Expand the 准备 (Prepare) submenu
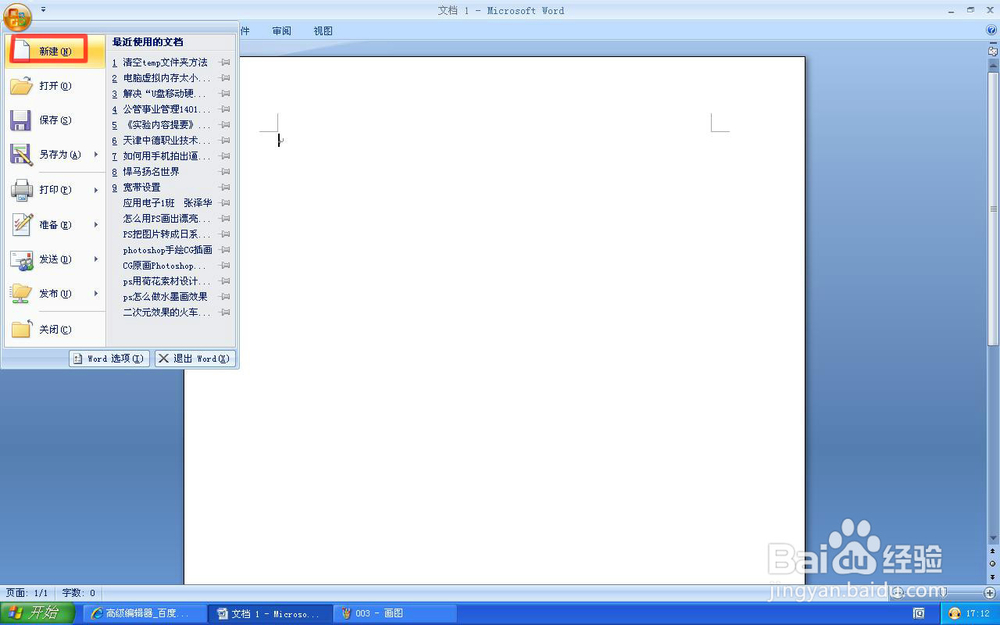The image size is (1000, 625). (x=96, y=224)
